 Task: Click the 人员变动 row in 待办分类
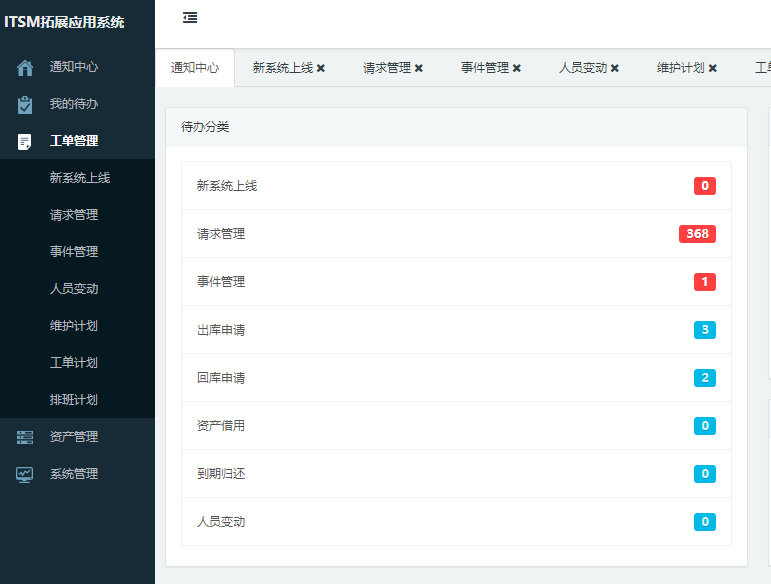click(456, 522)
